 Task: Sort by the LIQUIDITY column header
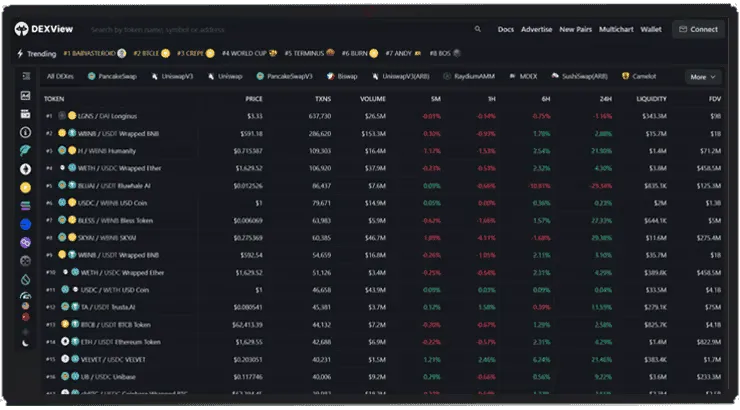[651, 99]
